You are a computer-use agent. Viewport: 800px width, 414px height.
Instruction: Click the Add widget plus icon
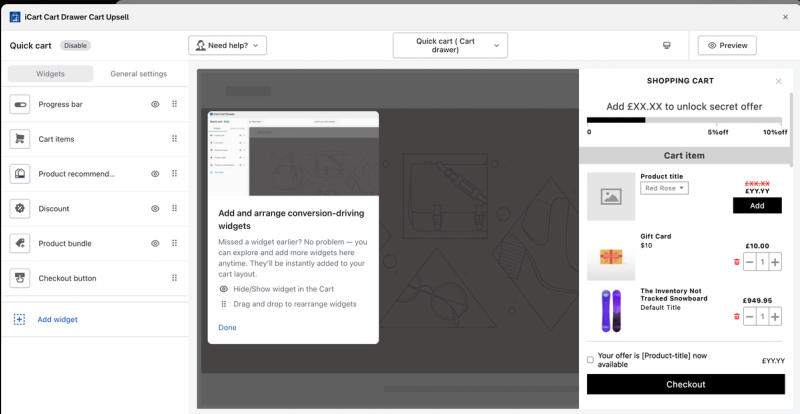(x=19, y=320)
